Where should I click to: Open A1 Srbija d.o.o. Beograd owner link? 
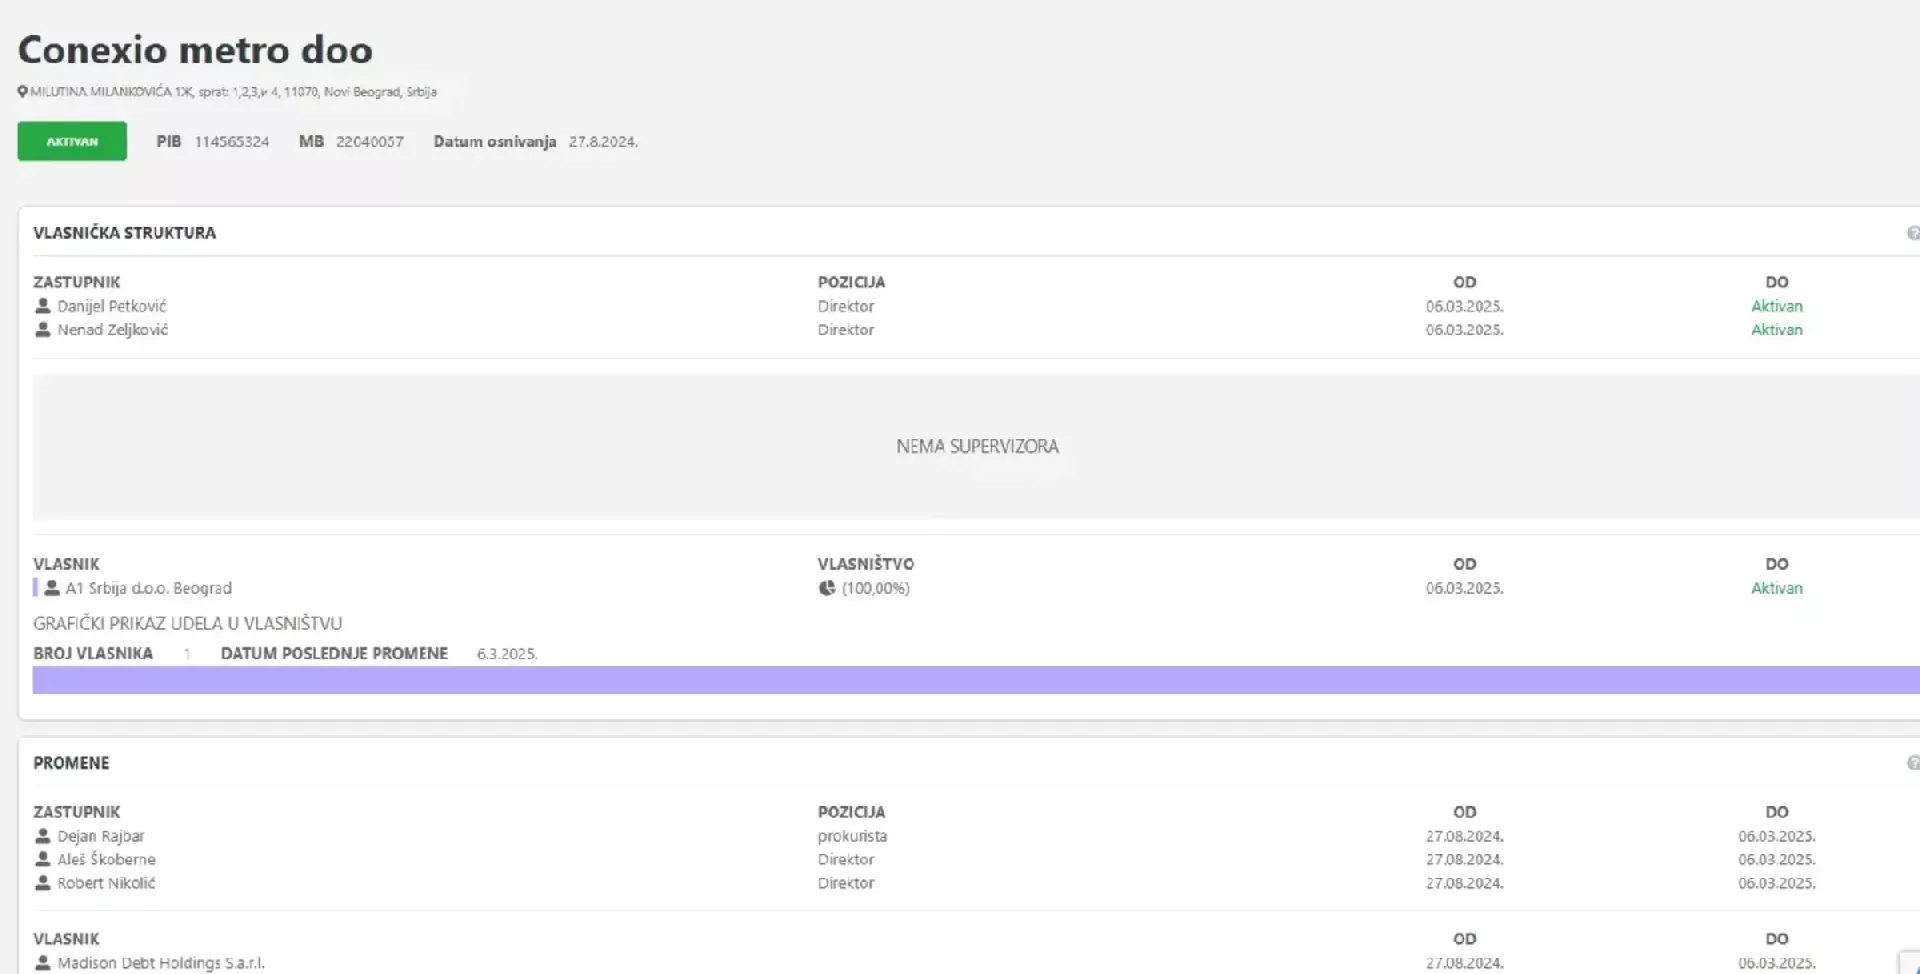148,588
